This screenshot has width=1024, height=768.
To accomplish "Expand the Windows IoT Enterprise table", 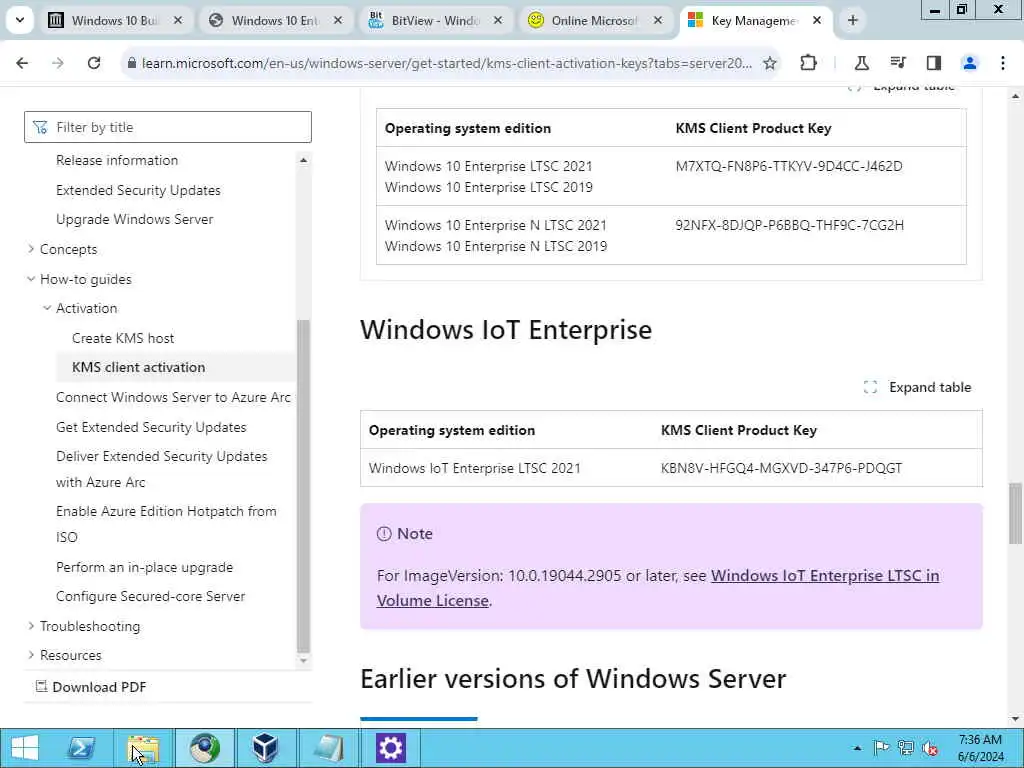I will click(918, 387).
